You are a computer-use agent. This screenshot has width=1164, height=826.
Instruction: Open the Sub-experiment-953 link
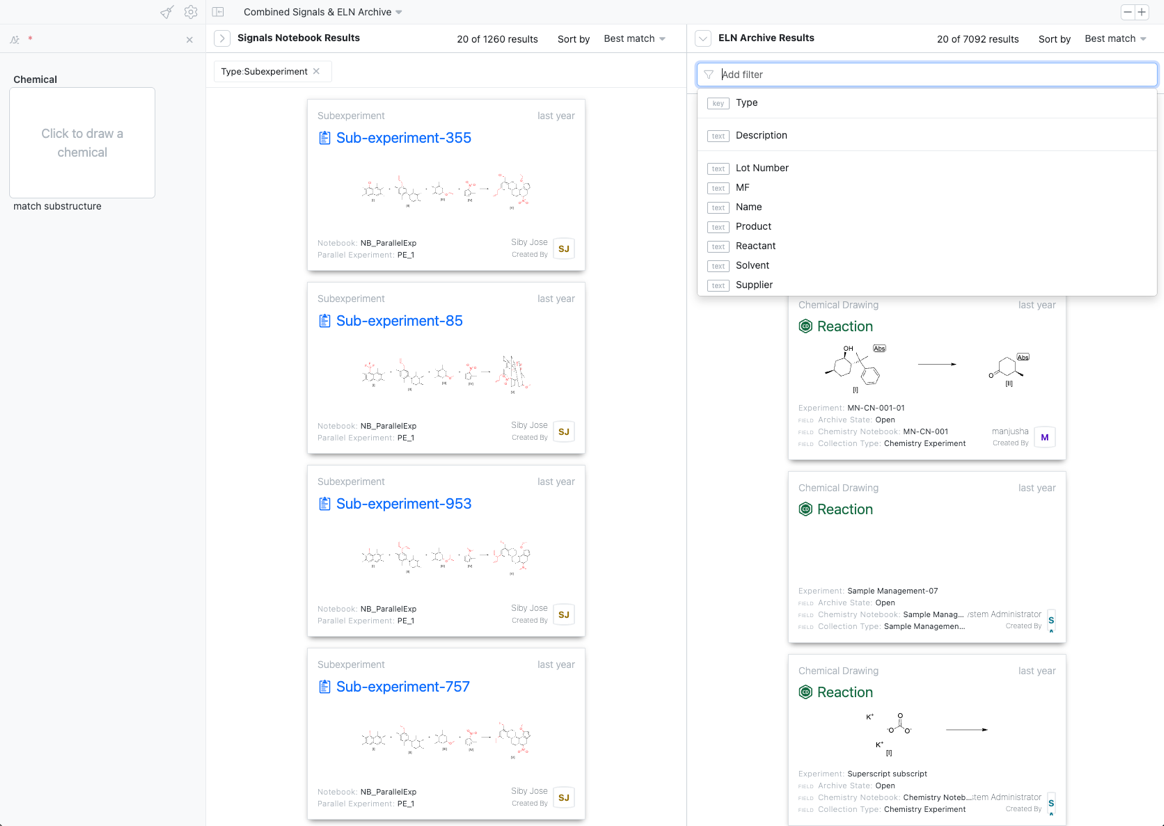[403, 504]
